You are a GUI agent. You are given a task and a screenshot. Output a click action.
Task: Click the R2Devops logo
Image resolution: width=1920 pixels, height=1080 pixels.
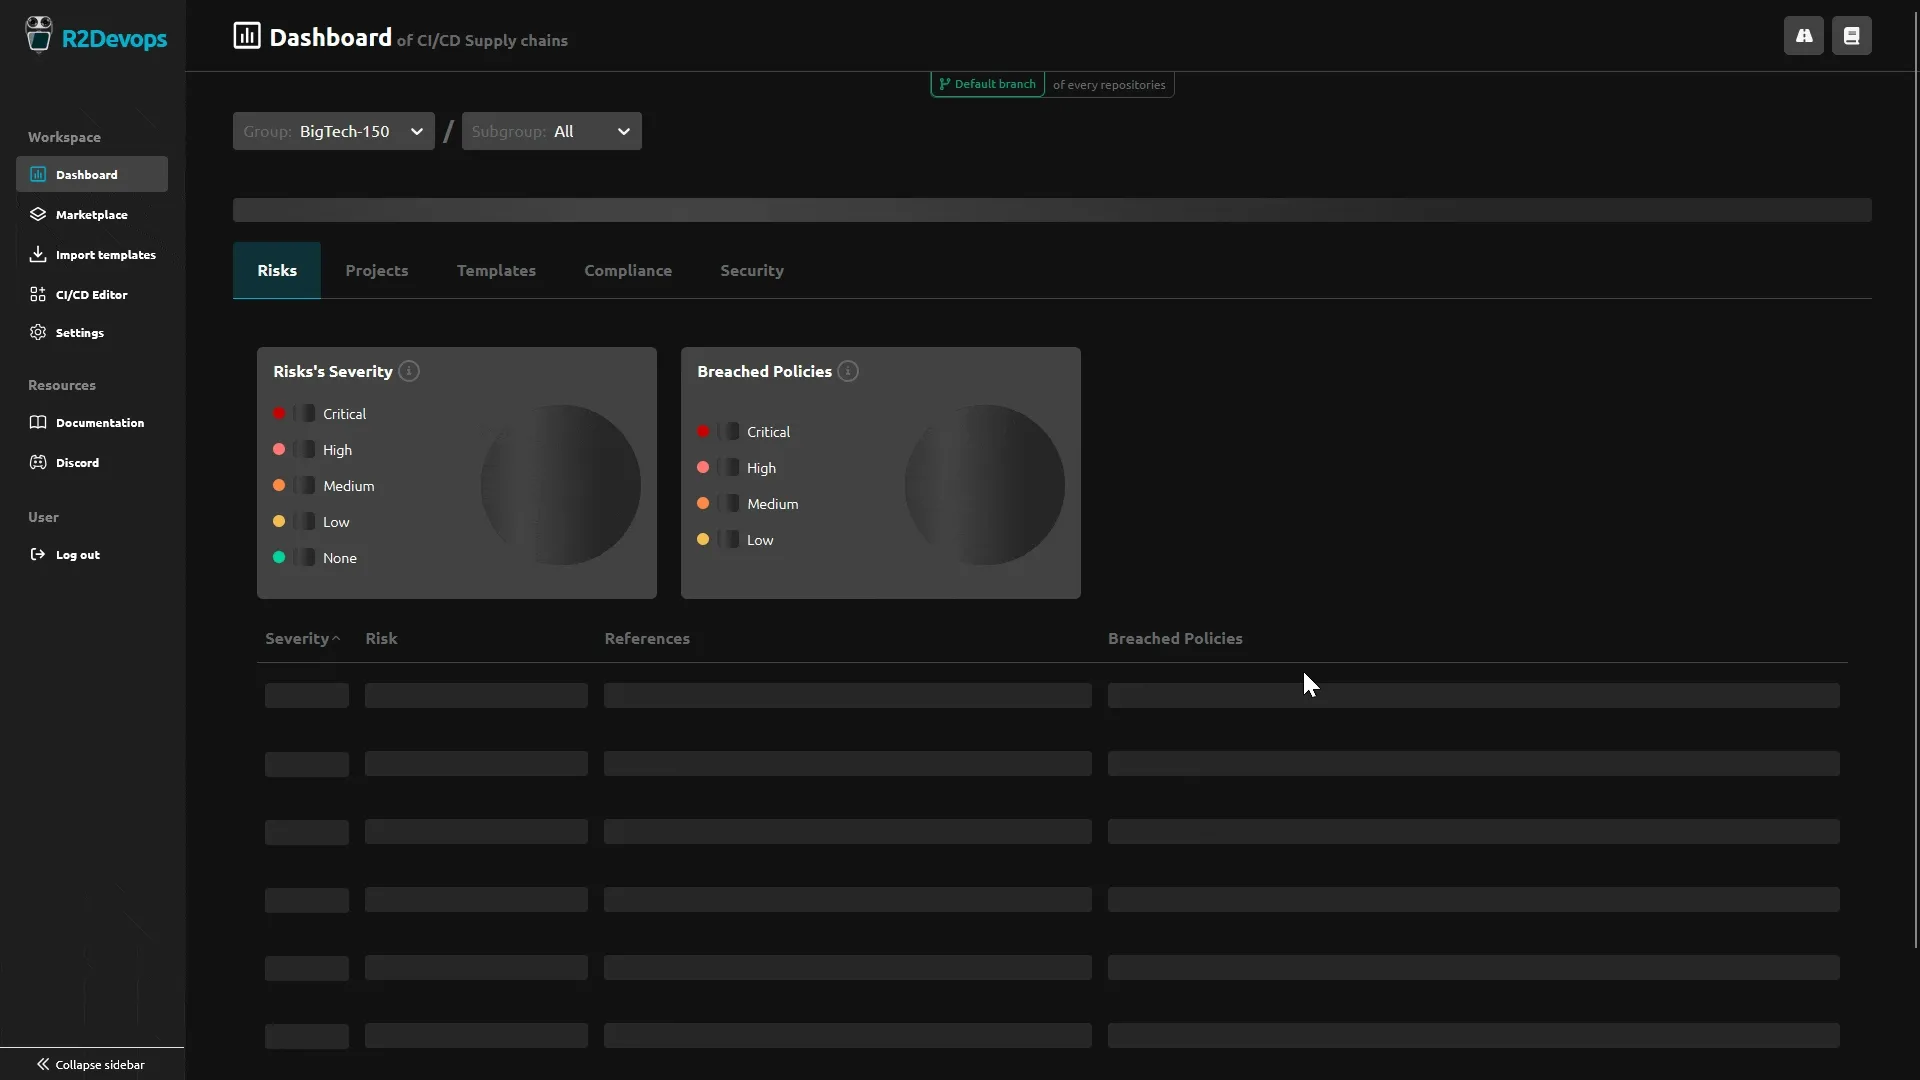[x=97, y=38]
